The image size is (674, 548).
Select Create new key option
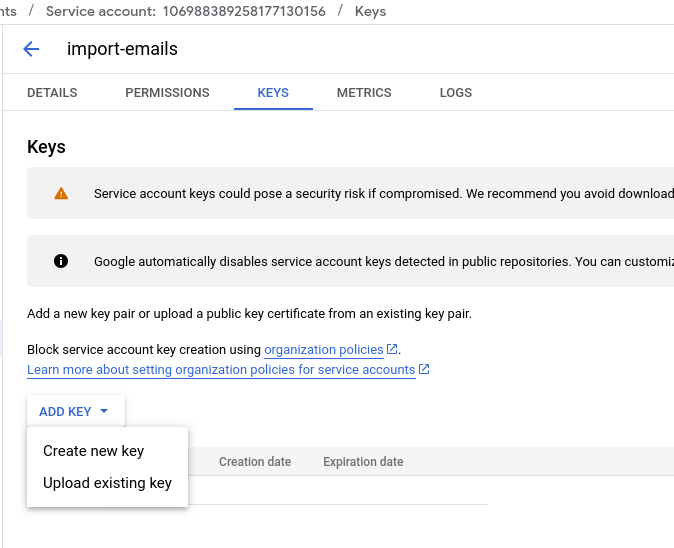coord(94,451)
